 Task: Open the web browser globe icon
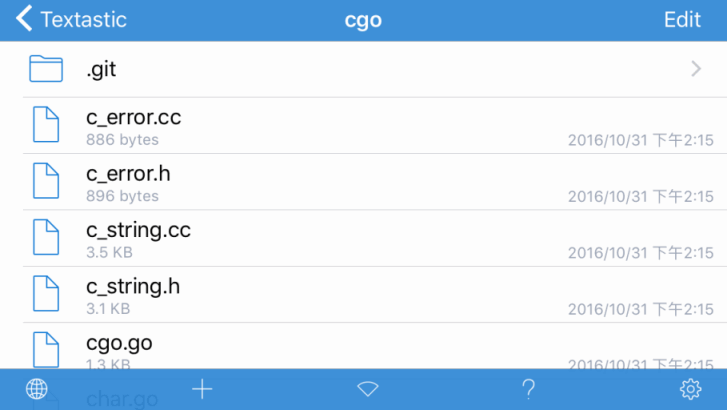pos(37,389)
